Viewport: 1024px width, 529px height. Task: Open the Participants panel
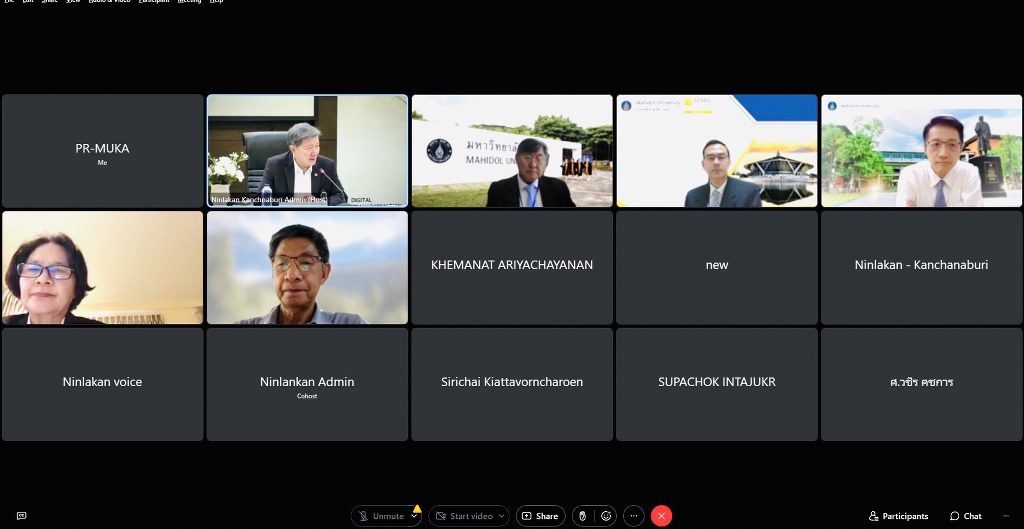899,516
